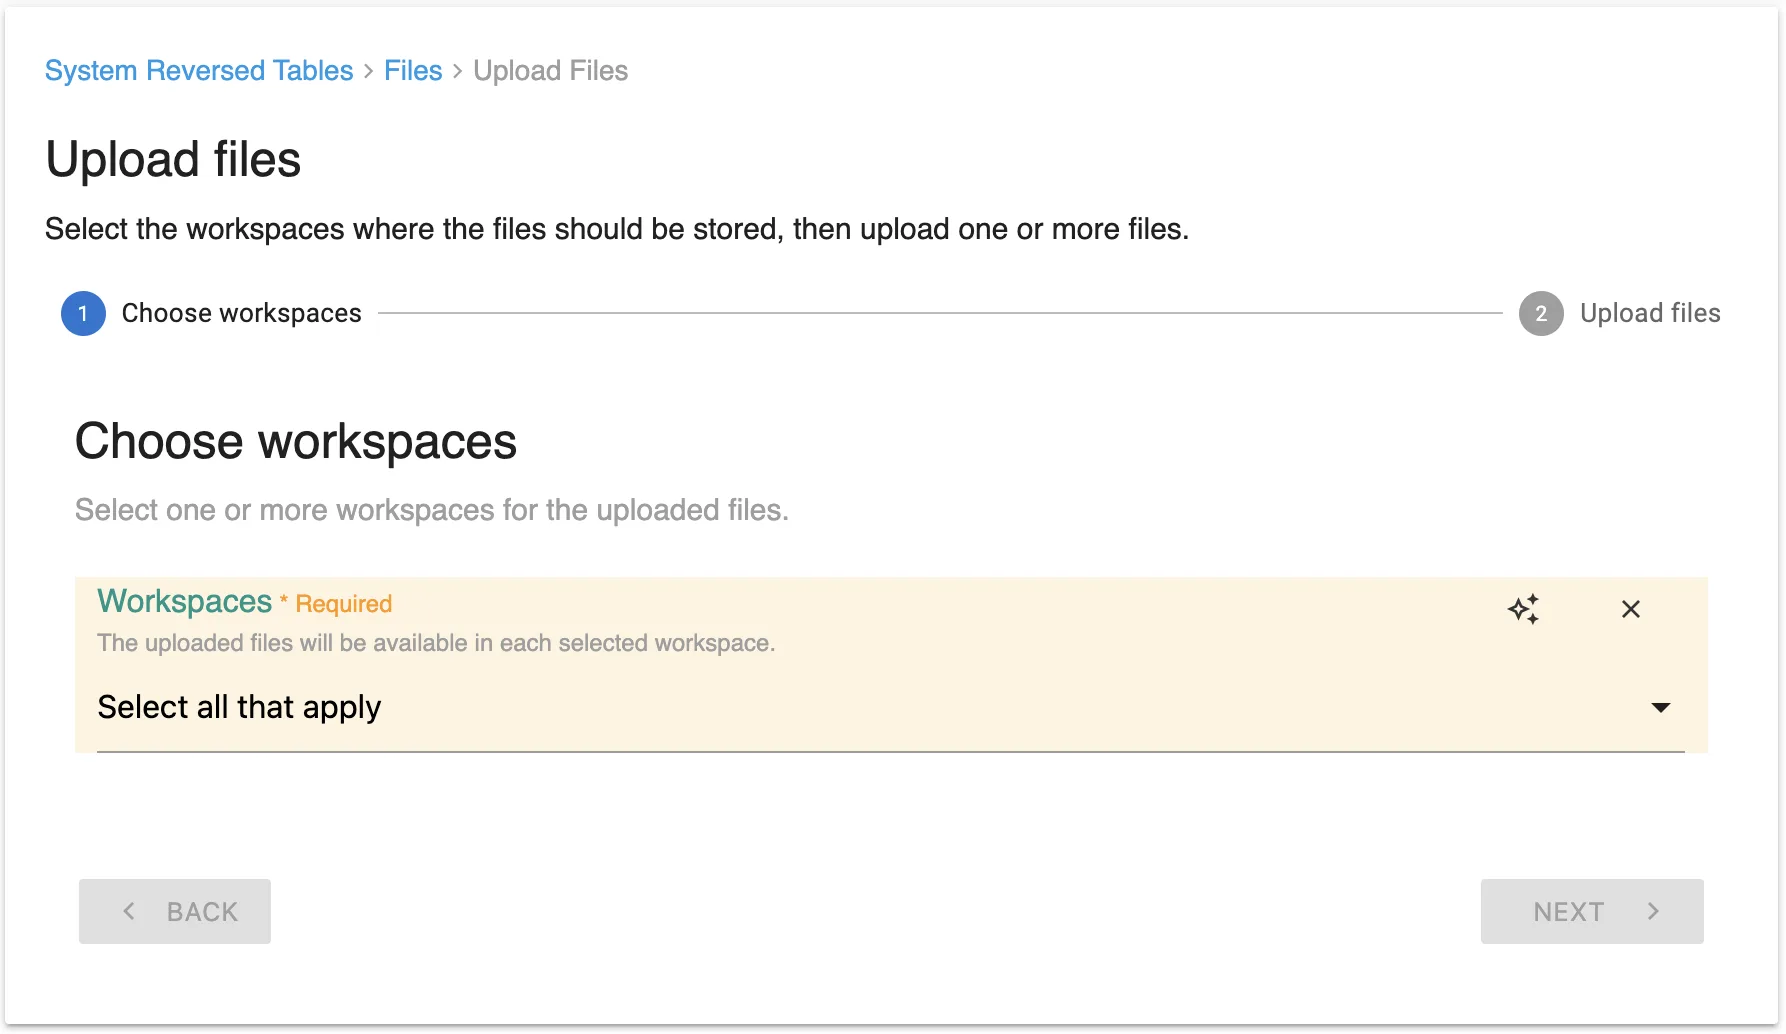Image resolution: width=1786 pixels, height=1034 pixels.
Task: Clear the Workspaces field with the X icon
Action: (1630, 609)
